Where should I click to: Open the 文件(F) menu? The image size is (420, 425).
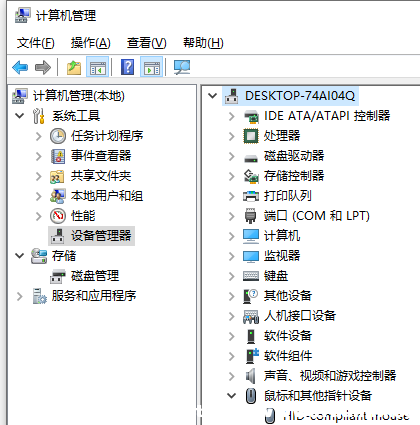tap(35, 43)
